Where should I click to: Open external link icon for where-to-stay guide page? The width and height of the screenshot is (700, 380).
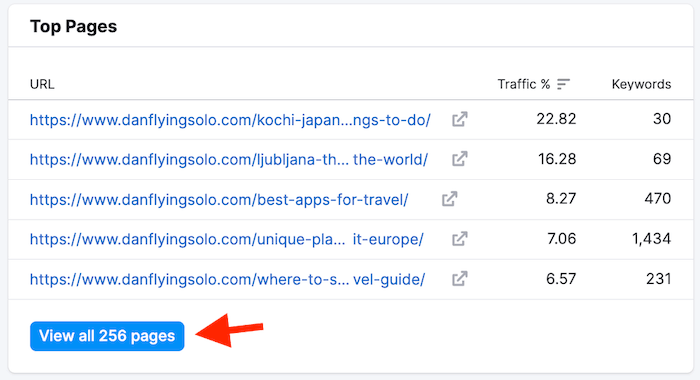pyautogui.click(x=459, y=279)
